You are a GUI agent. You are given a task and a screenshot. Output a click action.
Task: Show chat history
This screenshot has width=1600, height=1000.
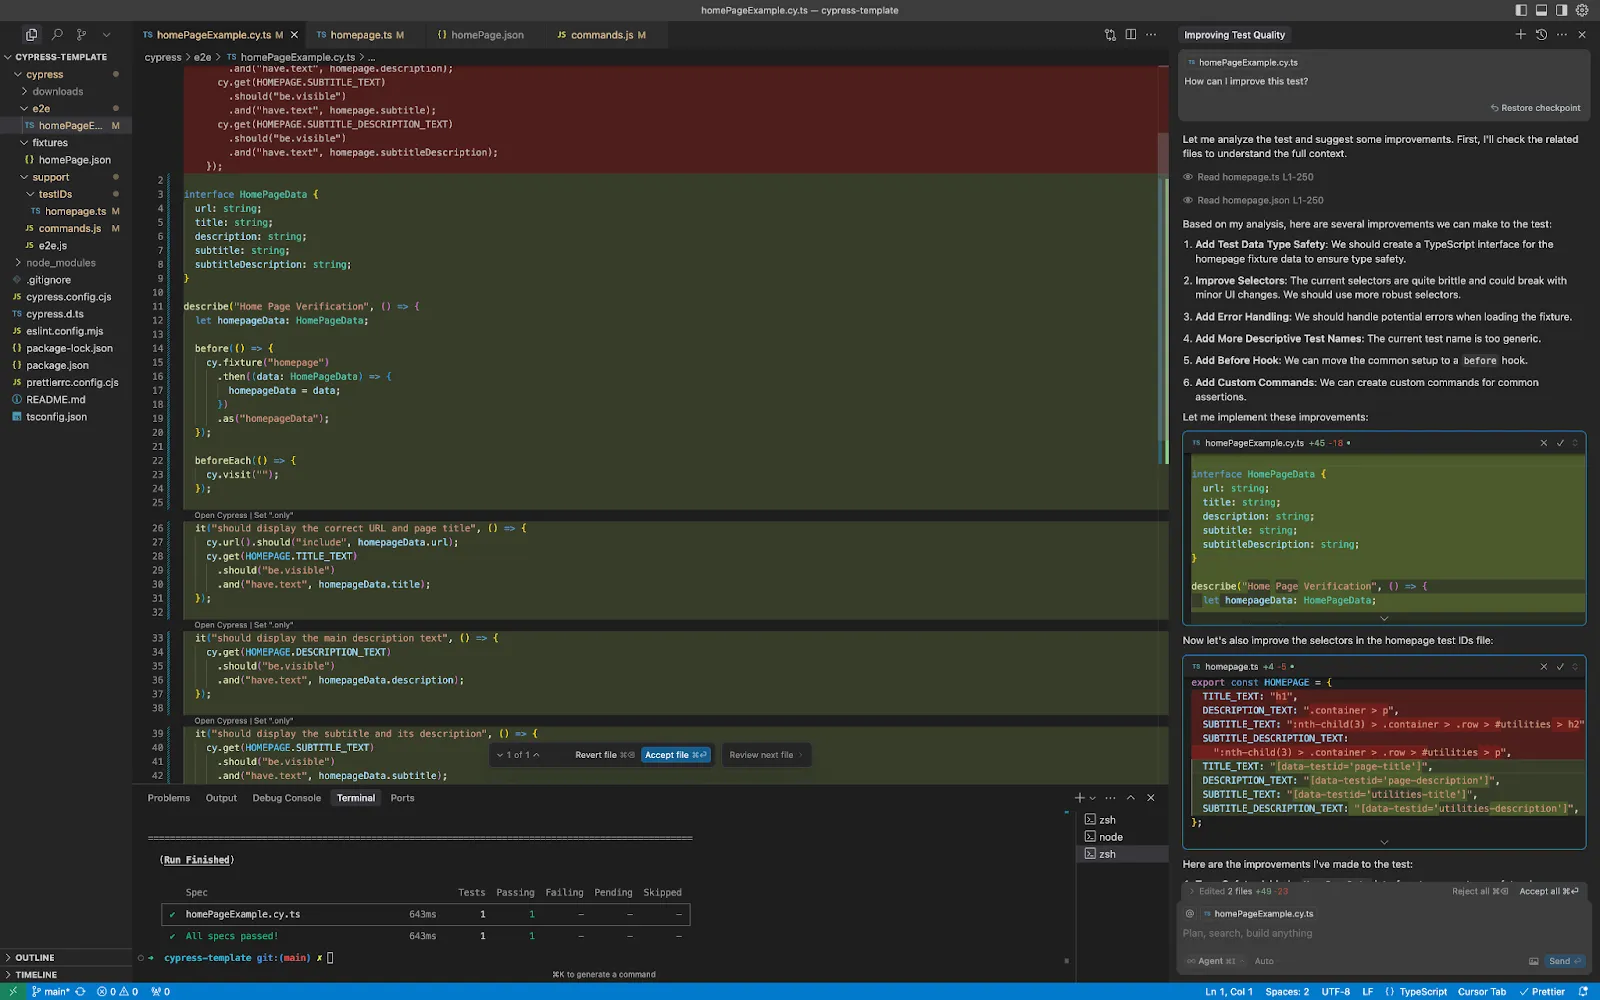[x=1541, y=34]
